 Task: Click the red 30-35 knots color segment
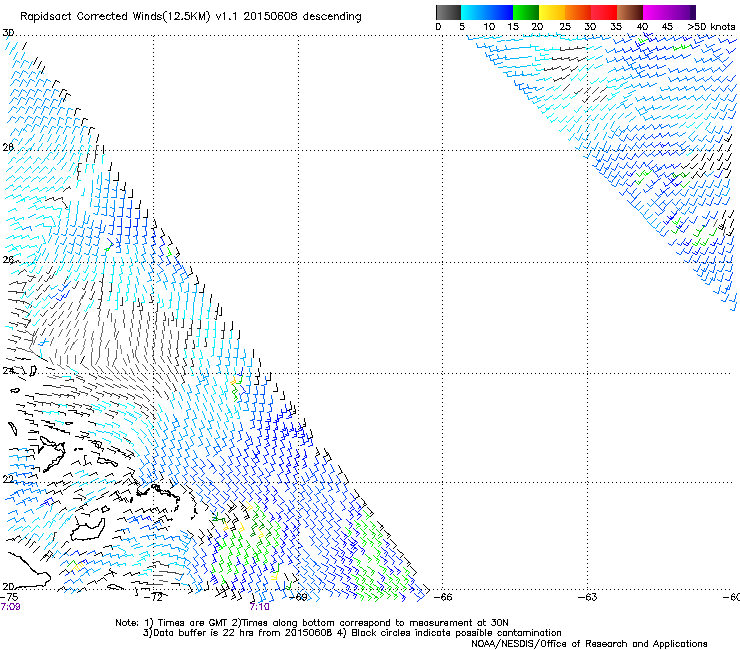(x=604, y=12)
